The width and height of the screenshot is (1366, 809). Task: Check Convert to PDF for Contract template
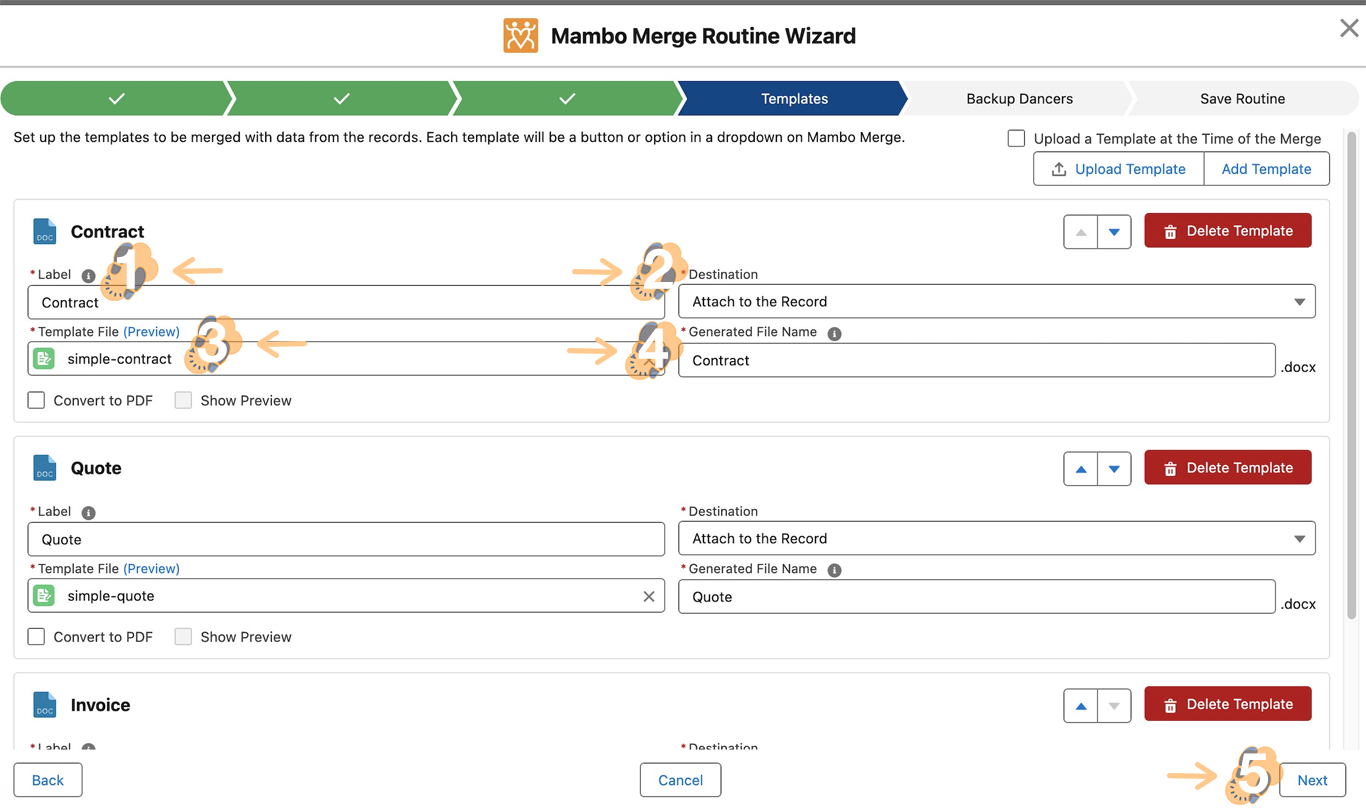[37, 400]
